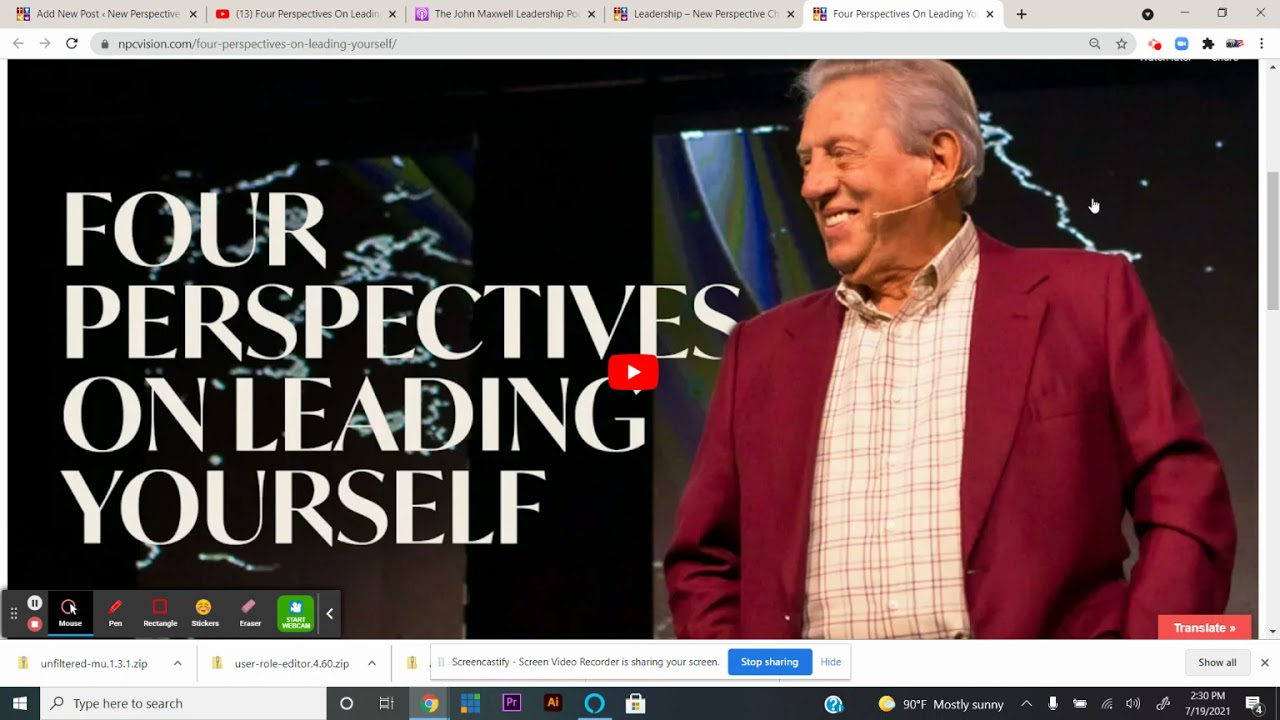This screenshot has width=1280, height=720.
Task: Open the volume speaker tray icon
Action: (x=1132, y=704)
